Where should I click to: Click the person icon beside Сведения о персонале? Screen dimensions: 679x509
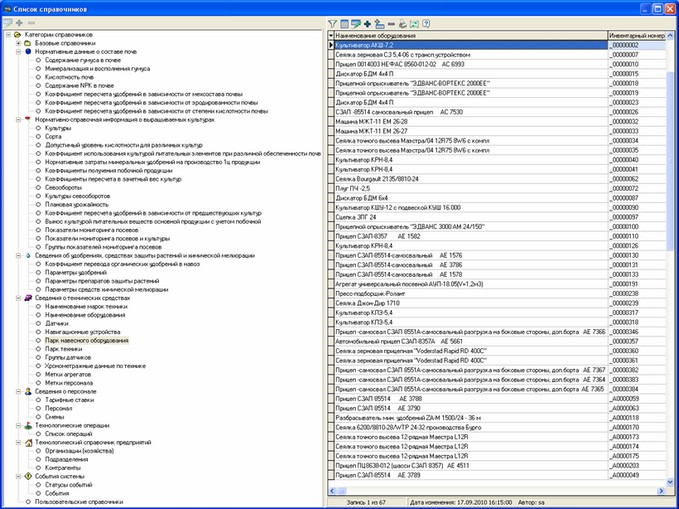27,391
